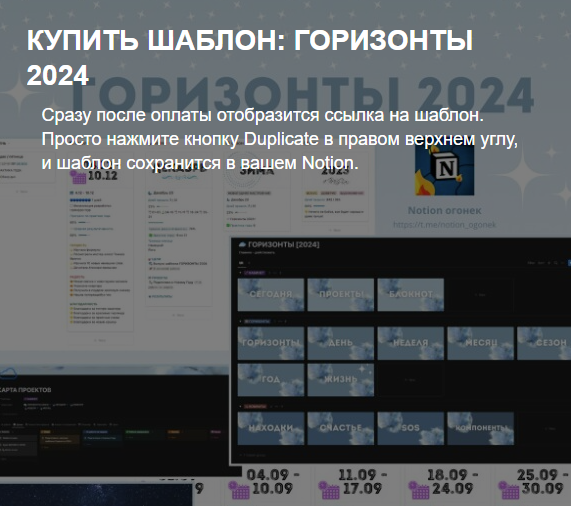Collapse the gallery group above ГОРИЗОНТЫ card
Image resolution: width=571 pixels, height=506 pixels.
tap(240, 321)
